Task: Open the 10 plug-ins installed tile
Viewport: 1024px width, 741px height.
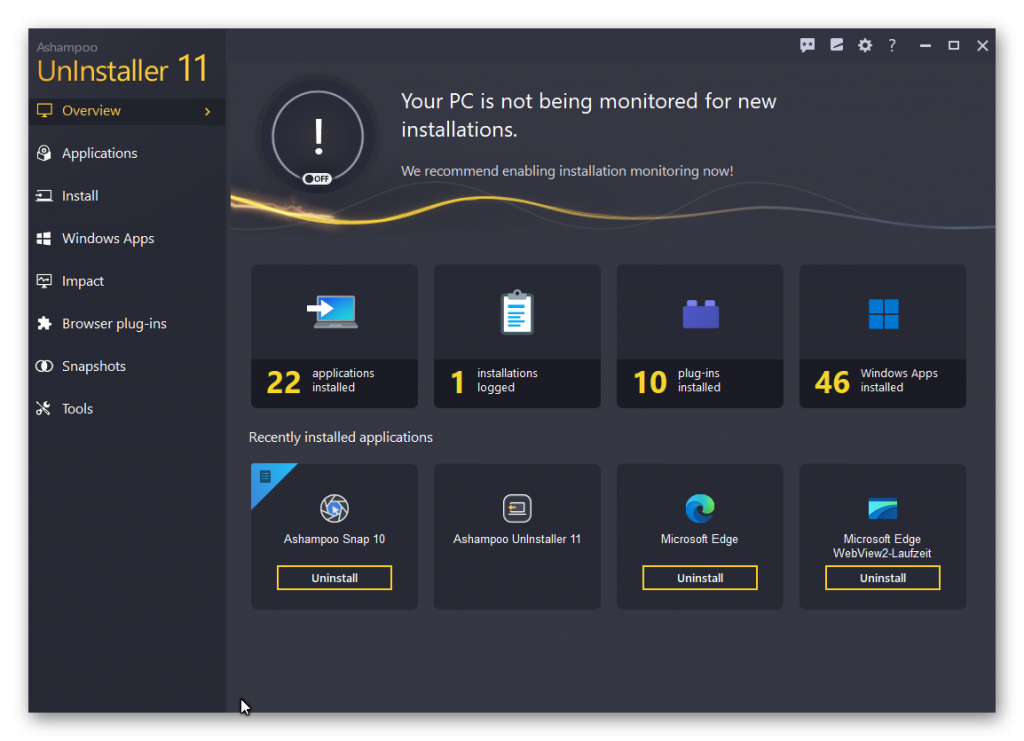Action: tap(700, 336)
